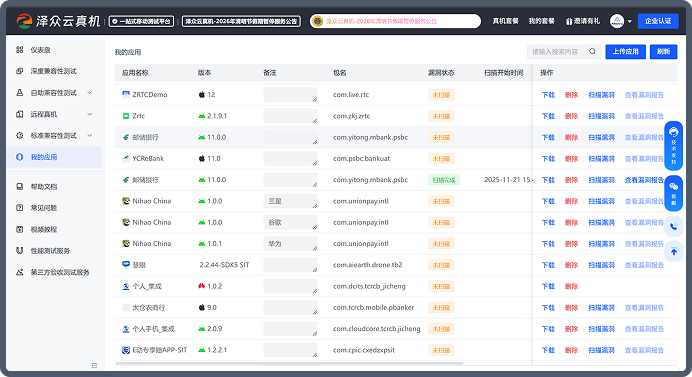The height and width of the screenshot is (377, 692).
Task: Open 真机套餐 in the top bar
Action: [x=505, y=21]
